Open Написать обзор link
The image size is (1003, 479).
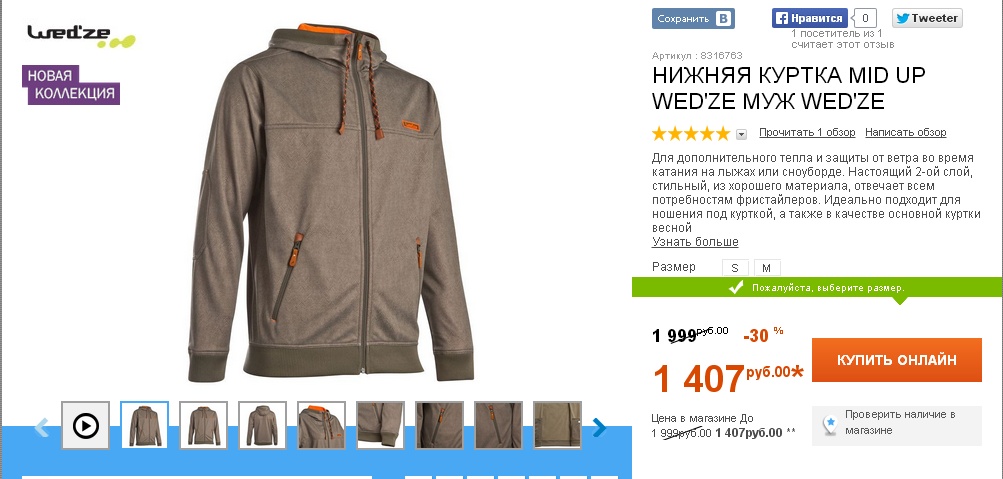(905, 132)
